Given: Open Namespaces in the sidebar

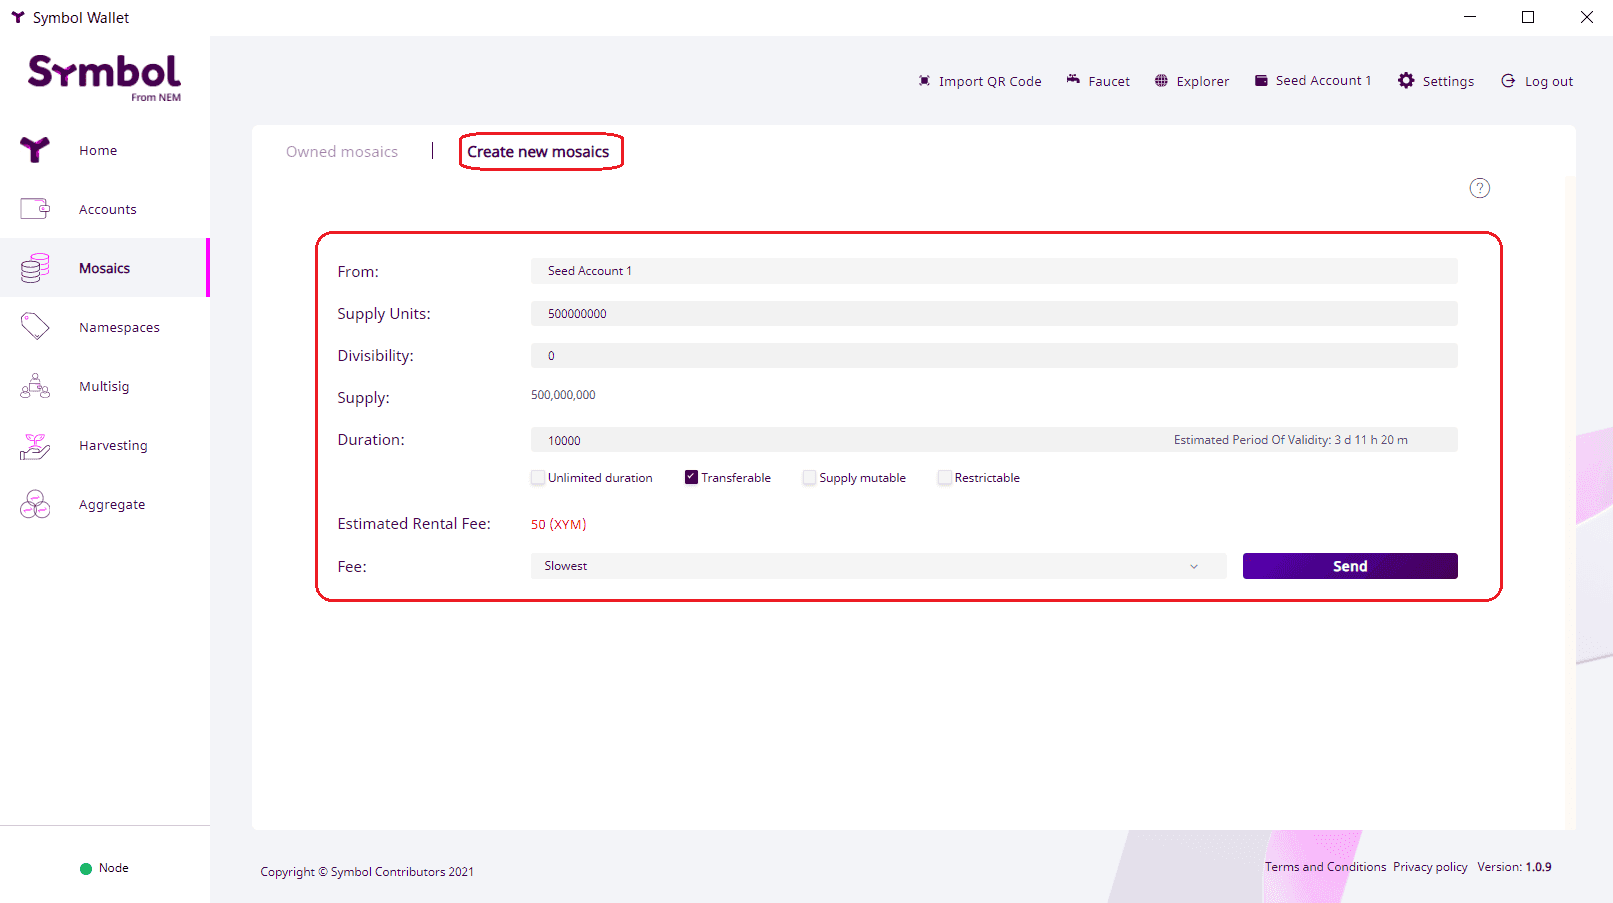Looking at the screenshot, I should 119,328.
